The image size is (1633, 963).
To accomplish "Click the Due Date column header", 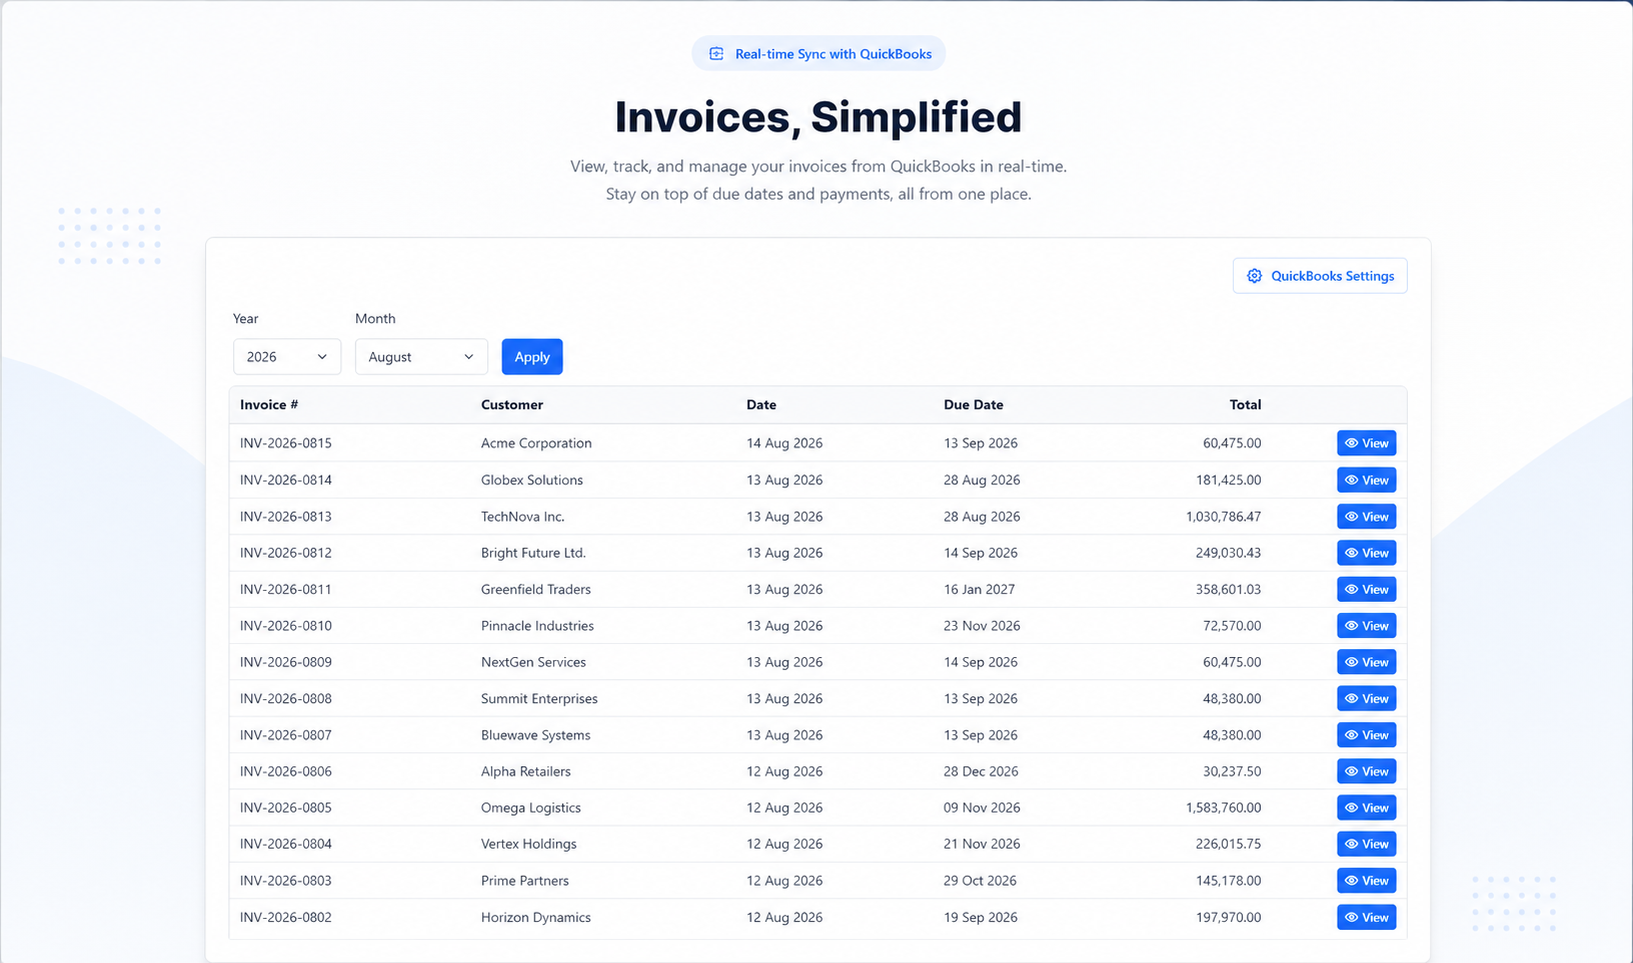I will click(x=973, y=405).
